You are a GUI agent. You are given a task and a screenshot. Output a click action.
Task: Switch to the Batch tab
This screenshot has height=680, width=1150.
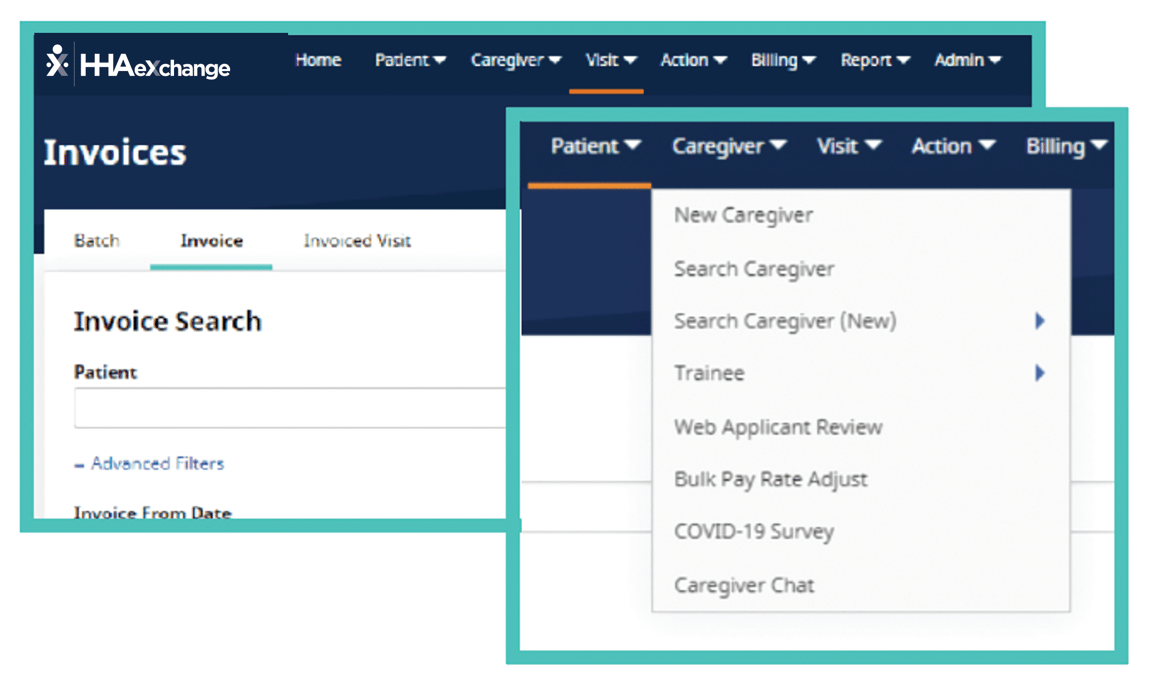click(96, 240)
